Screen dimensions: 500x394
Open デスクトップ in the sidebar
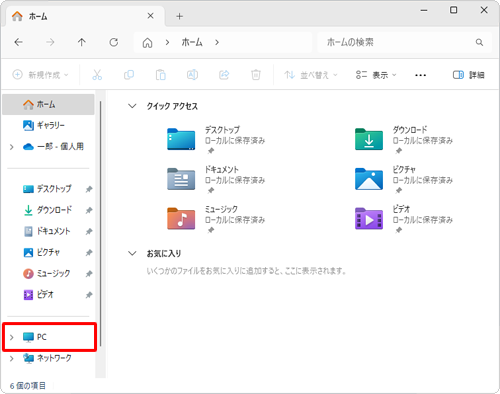click(x=47, y=189)
